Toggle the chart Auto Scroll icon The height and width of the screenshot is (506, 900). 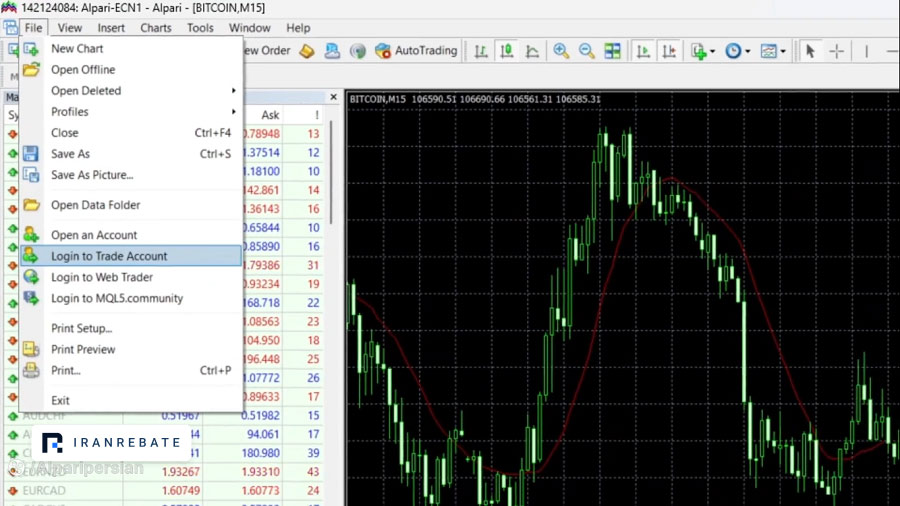coord(643,51)
